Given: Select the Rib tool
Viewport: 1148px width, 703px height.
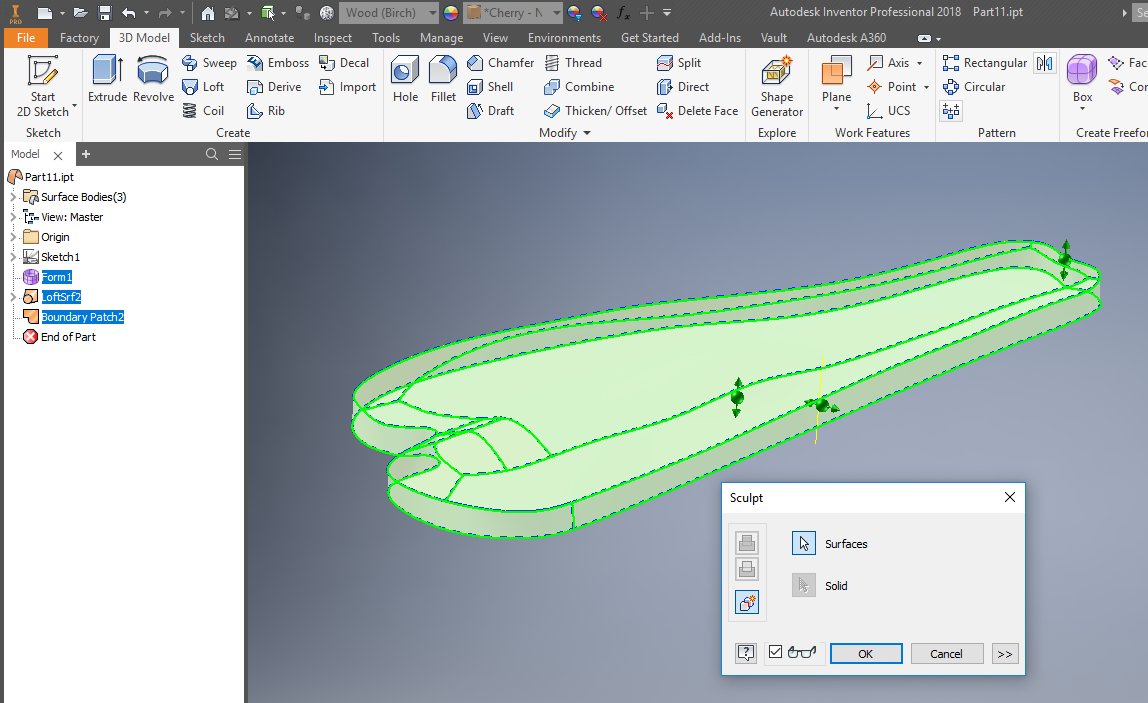Looking at the screenshot, I should [266, 111].
